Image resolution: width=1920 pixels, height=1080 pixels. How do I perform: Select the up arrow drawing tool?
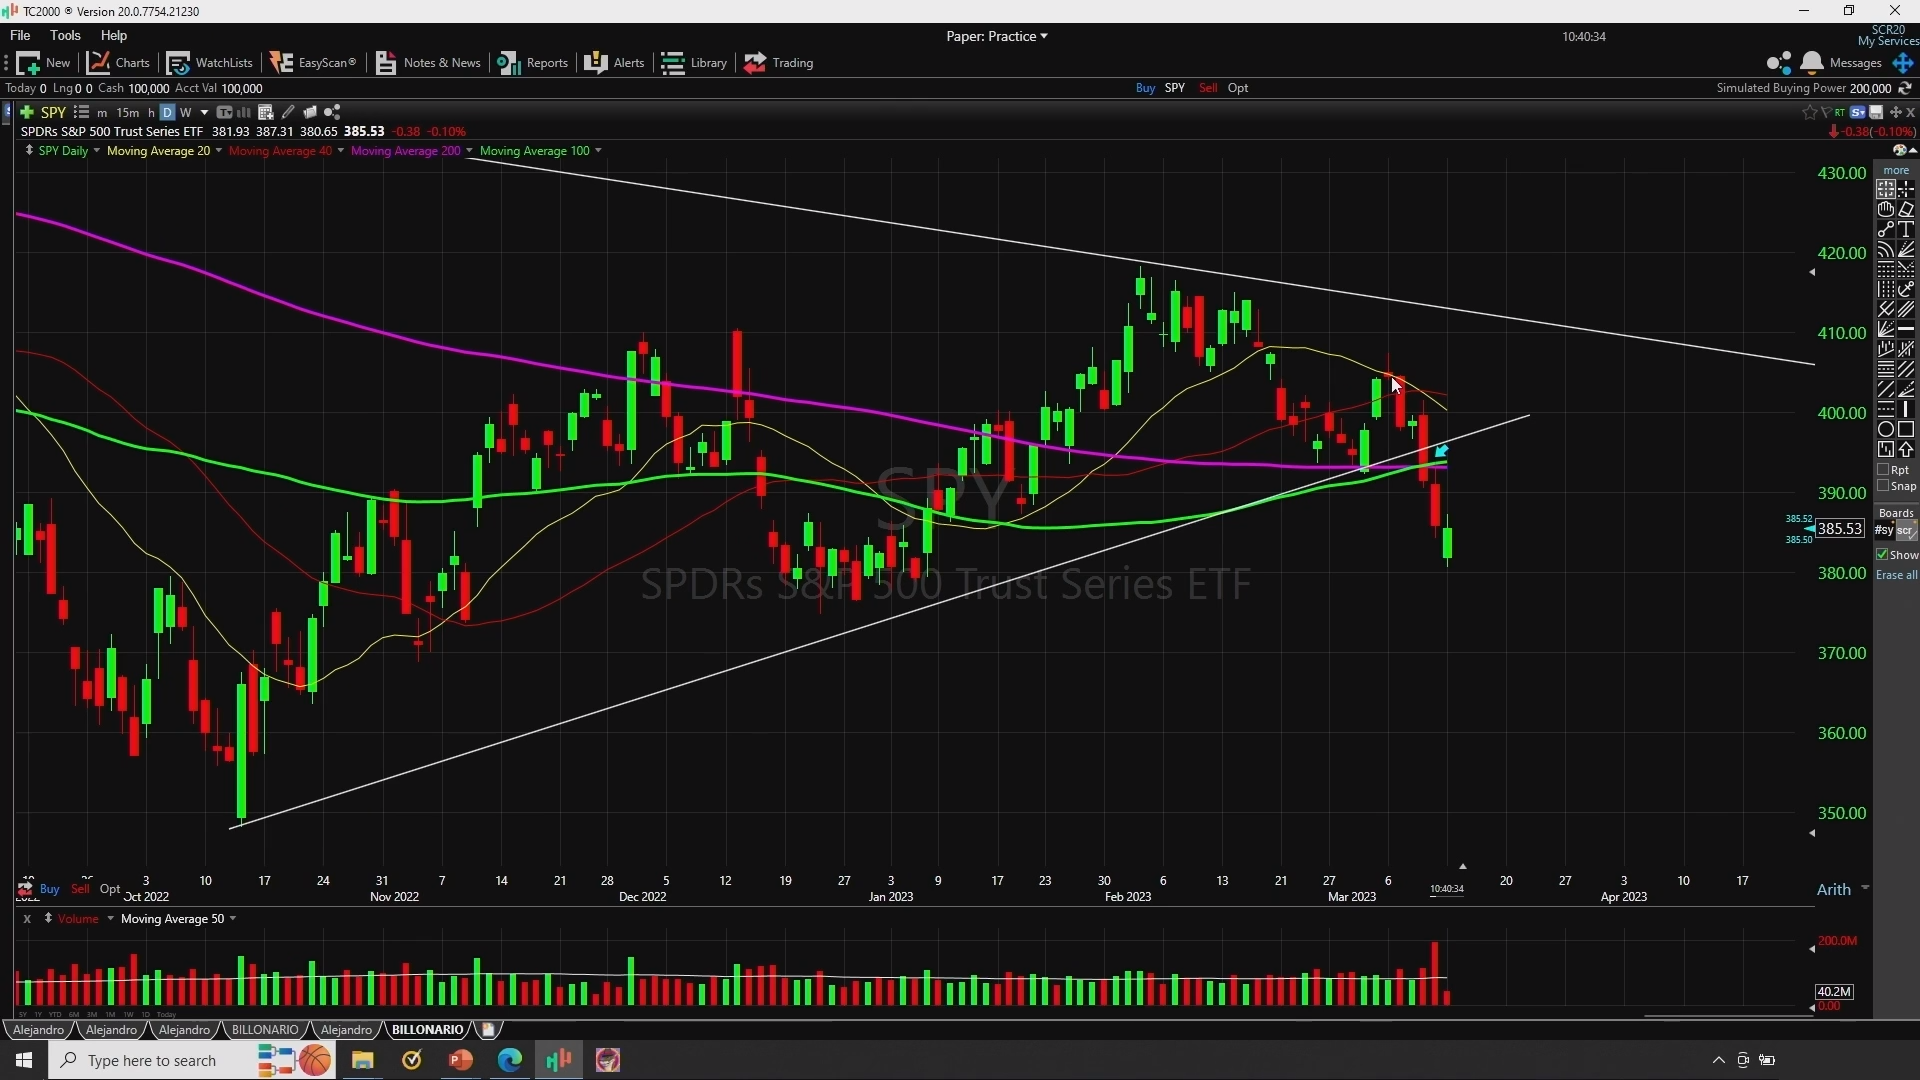pos(1906,449)
